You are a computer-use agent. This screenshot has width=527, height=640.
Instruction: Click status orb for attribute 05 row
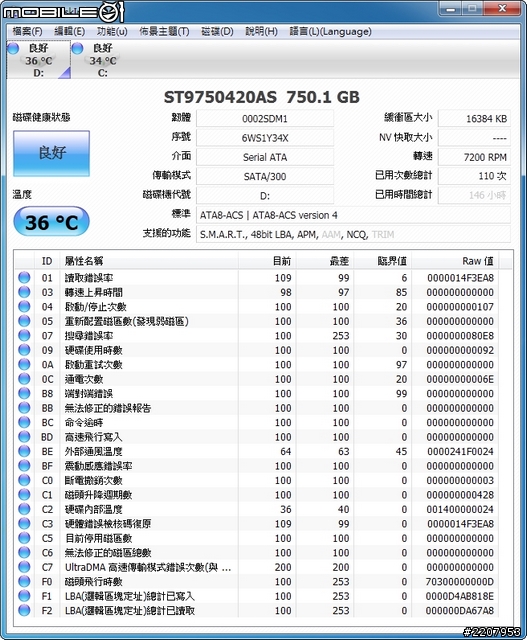click(24, 321)
